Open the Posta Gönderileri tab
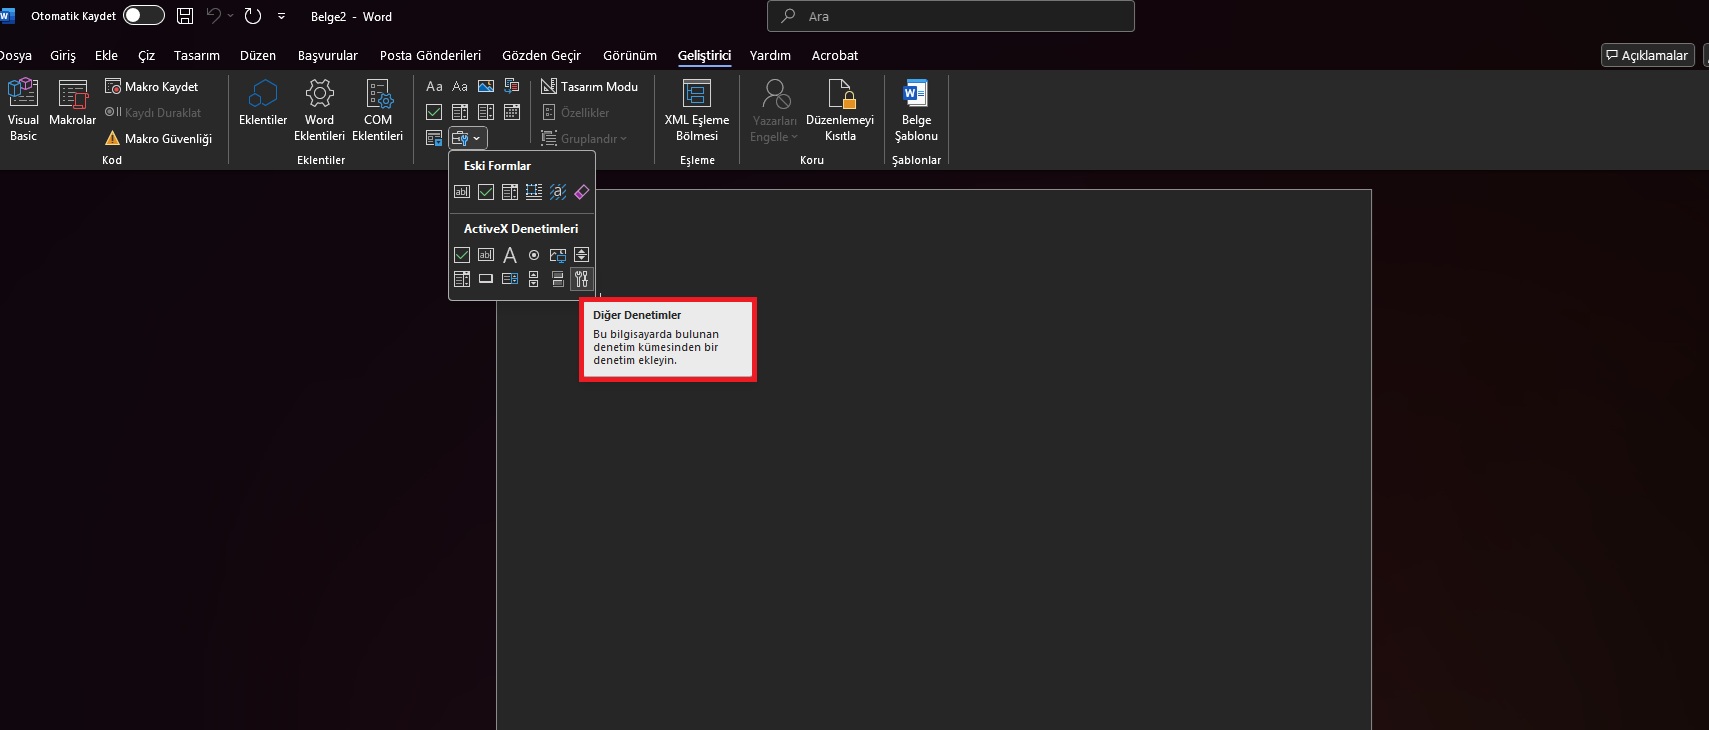 430,56
